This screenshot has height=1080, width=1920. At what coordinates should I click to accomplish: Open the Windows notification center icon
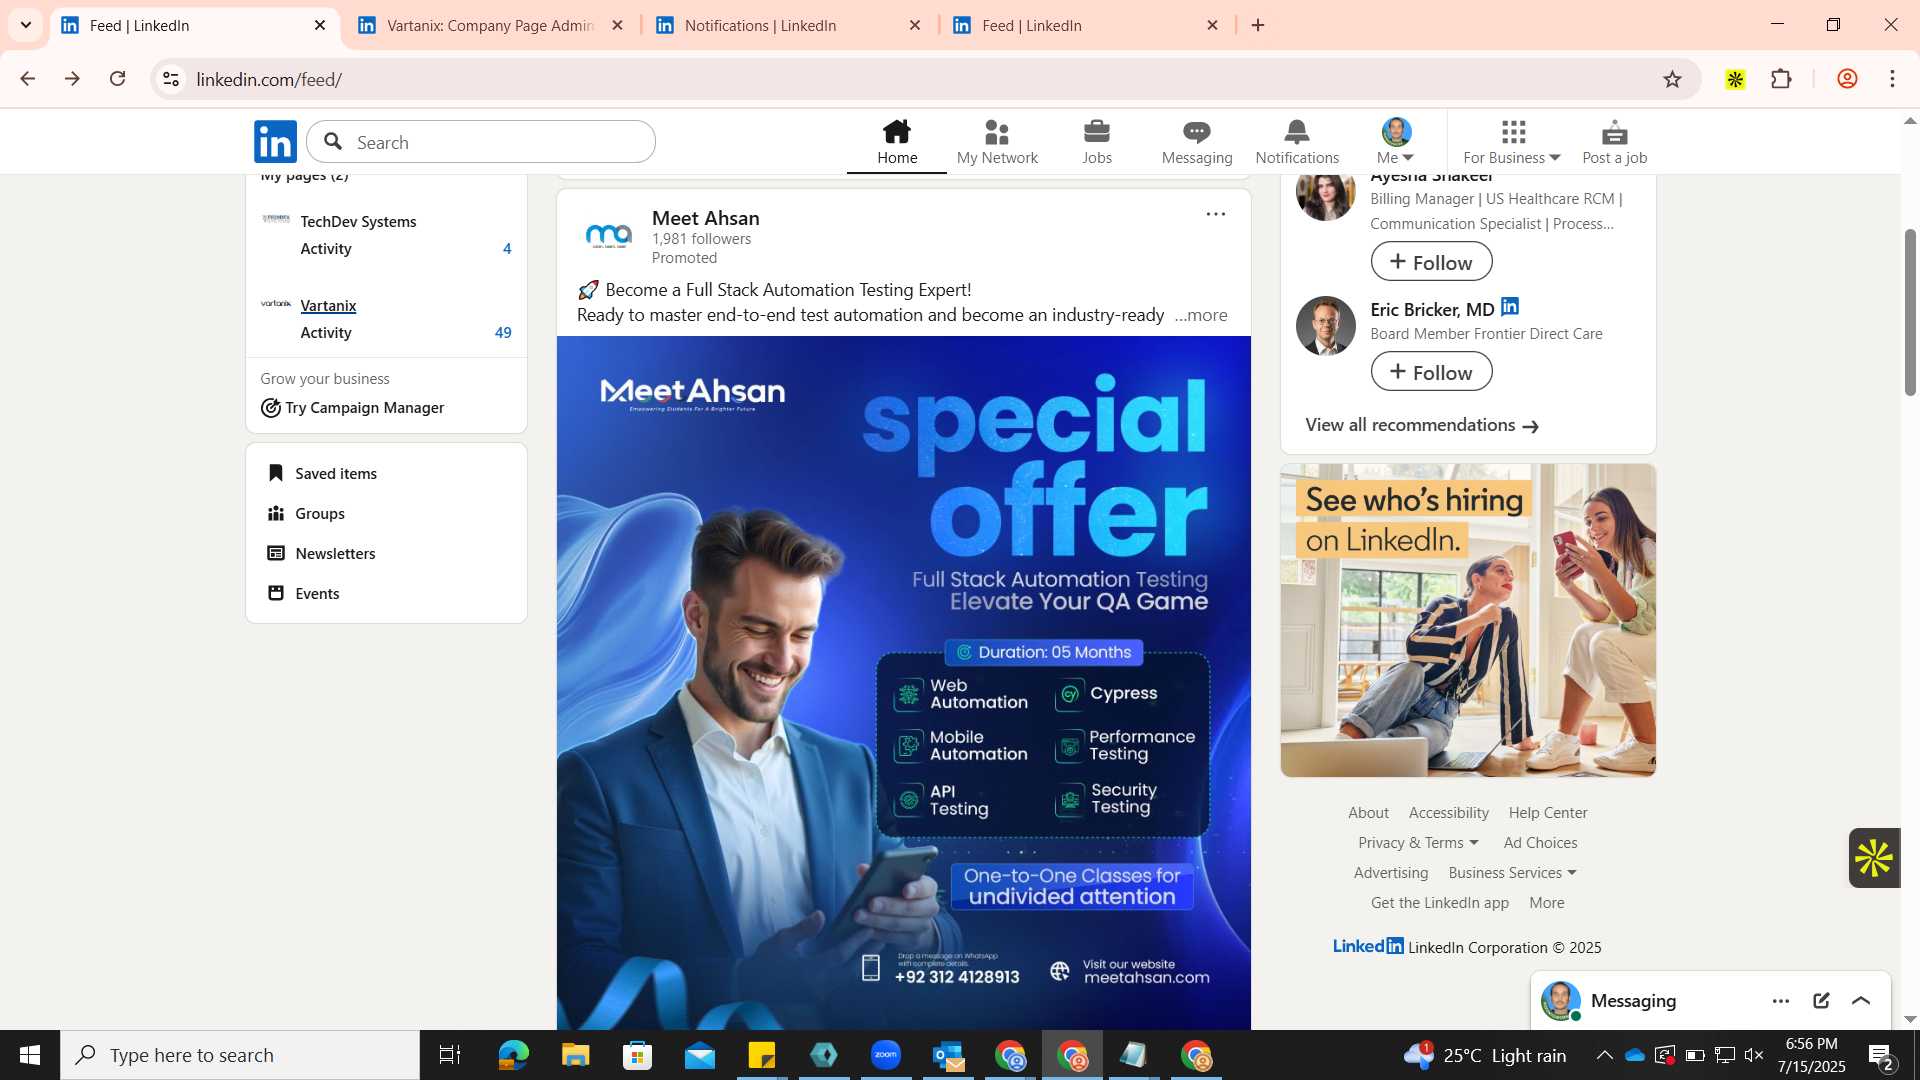[x=1880, y=1055]
